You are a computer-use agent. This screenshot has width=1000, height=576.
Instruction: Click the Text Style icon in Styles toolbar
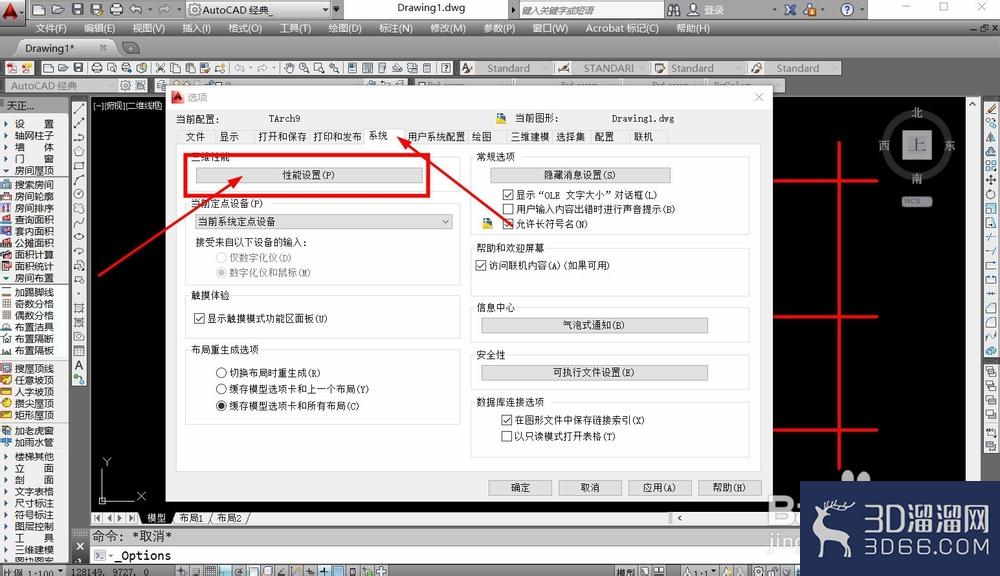tap(467, 68)
